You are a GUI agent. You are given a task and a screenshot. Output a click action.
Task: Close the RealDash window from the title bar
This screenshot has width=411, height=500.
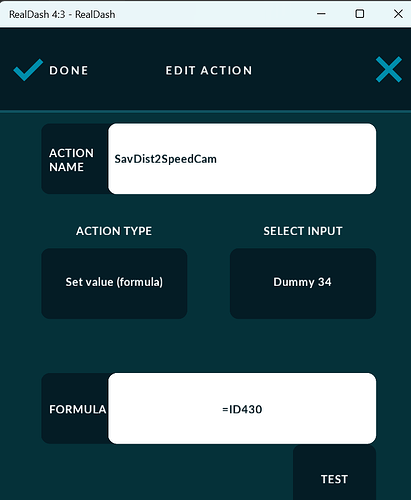(398, 14)
